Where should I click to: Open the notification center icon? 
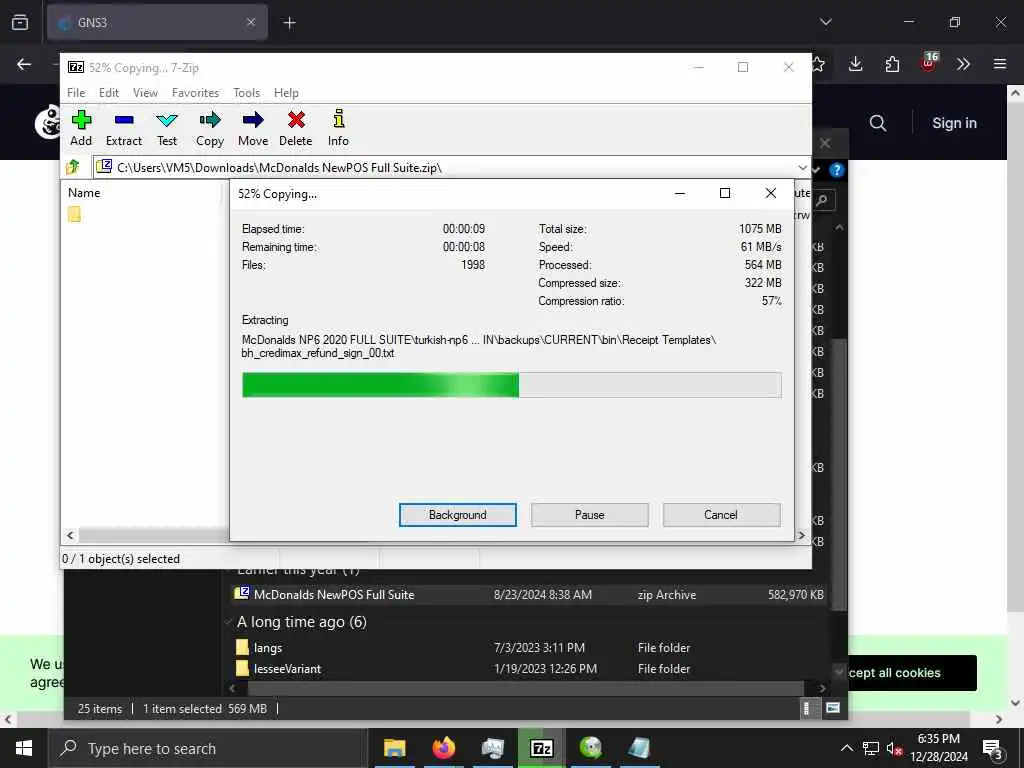click(992, 750)
